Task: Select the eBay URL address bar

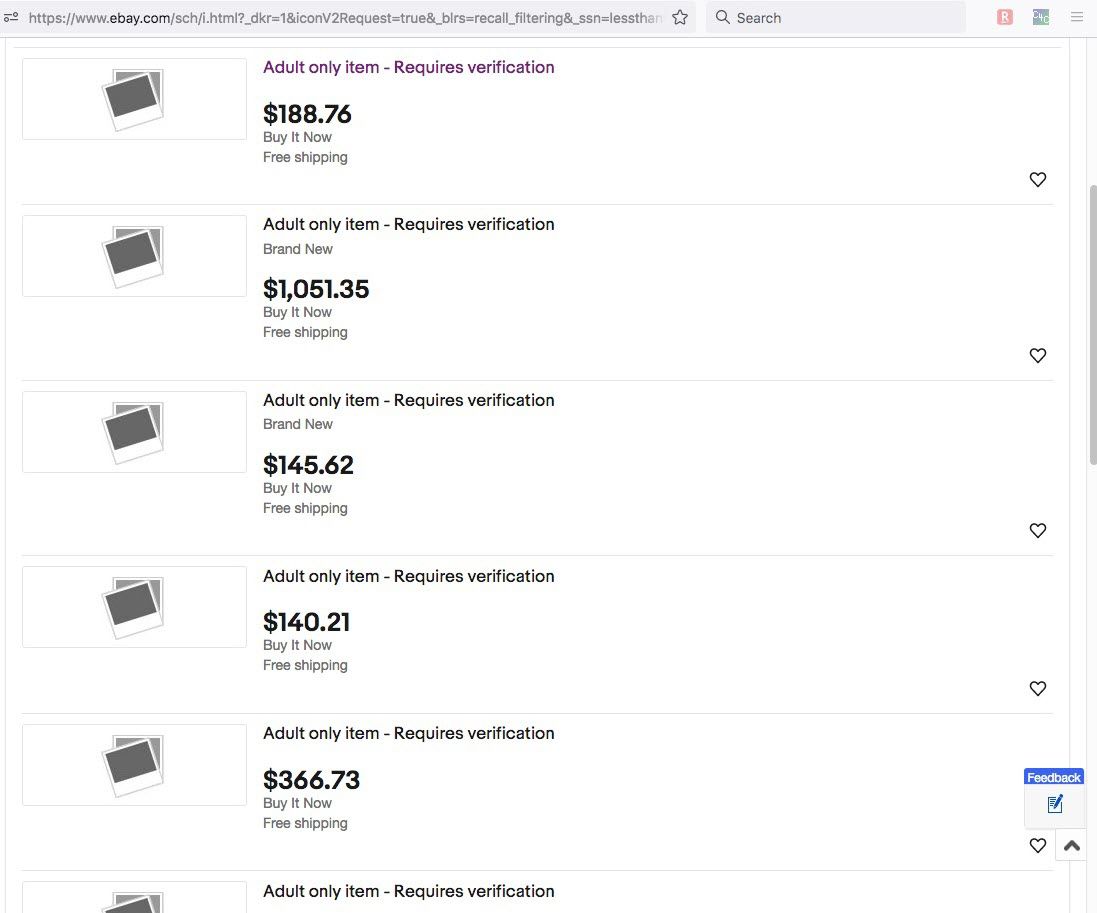Action: [x=345, y=17]
